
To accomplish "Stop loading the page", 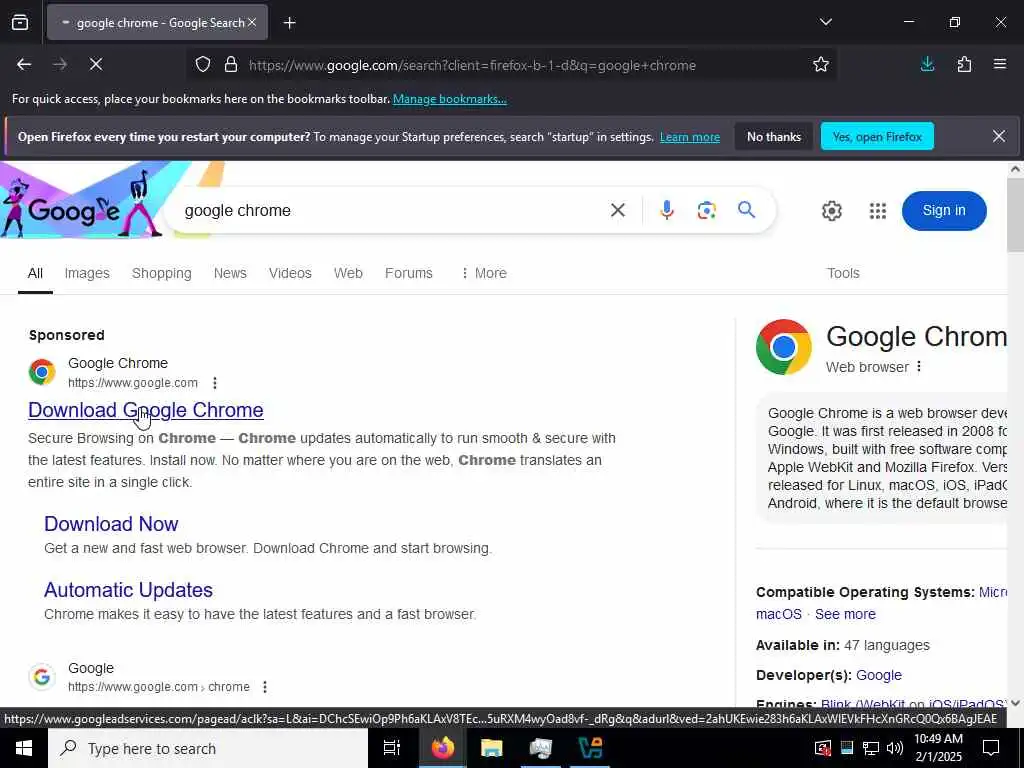I will 95,64.
